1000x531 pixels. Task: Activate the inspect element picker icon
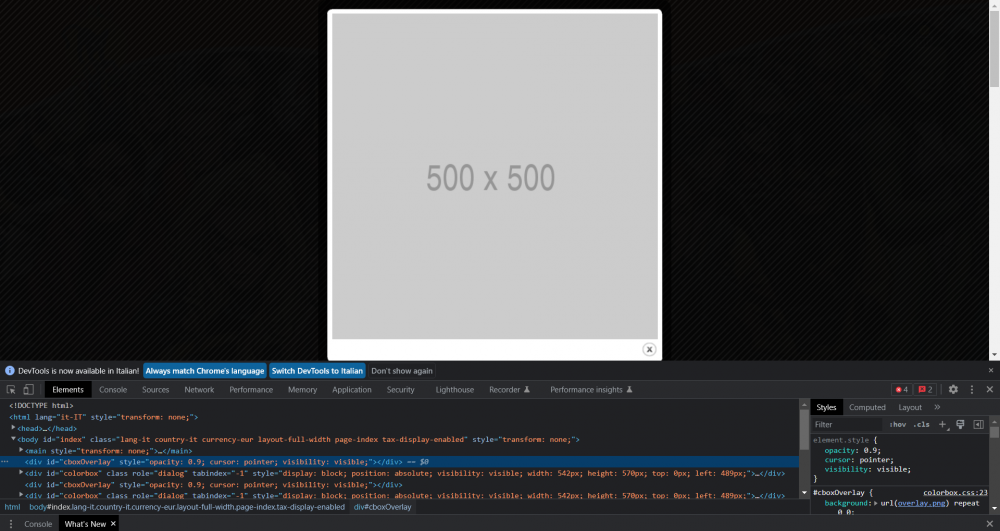tap(11, 389)
